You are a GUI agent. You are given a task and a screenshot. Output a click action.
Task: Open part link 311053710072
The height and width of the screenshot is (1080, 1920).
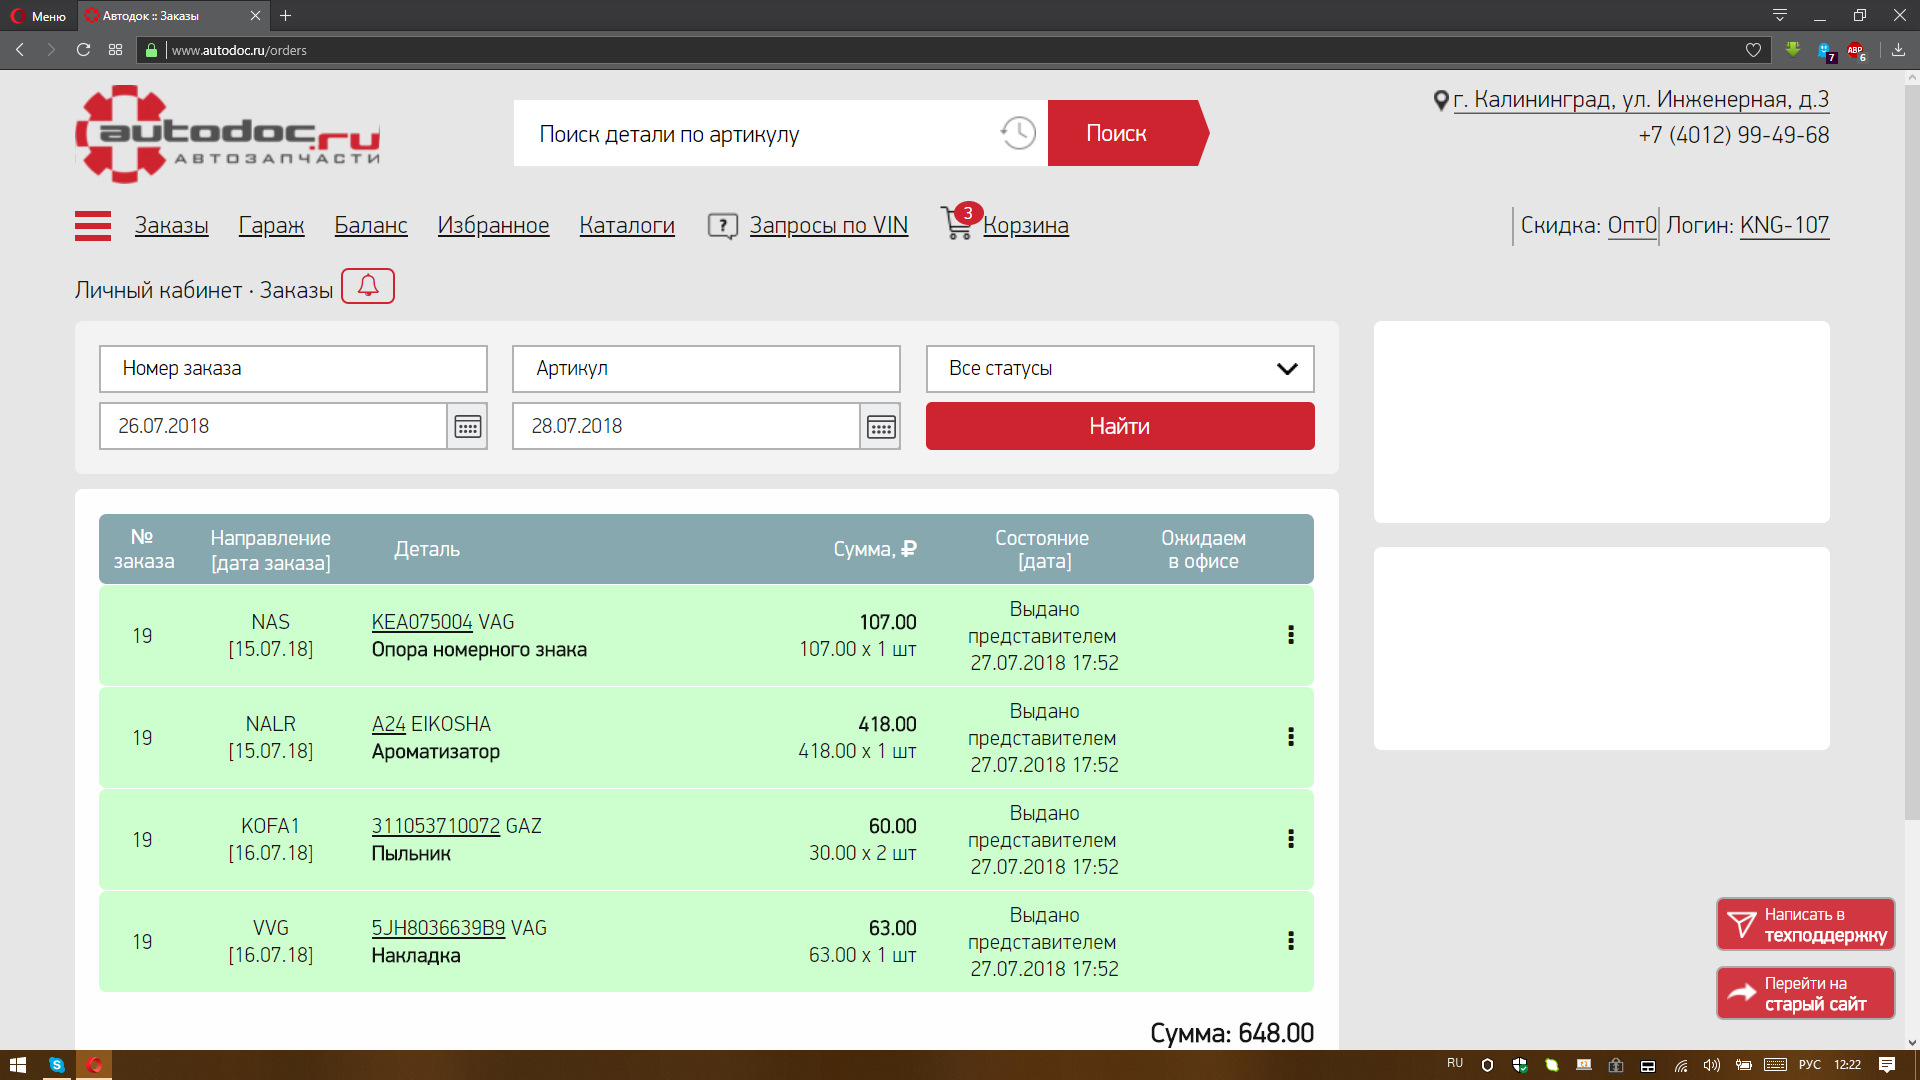pos(436,826)
